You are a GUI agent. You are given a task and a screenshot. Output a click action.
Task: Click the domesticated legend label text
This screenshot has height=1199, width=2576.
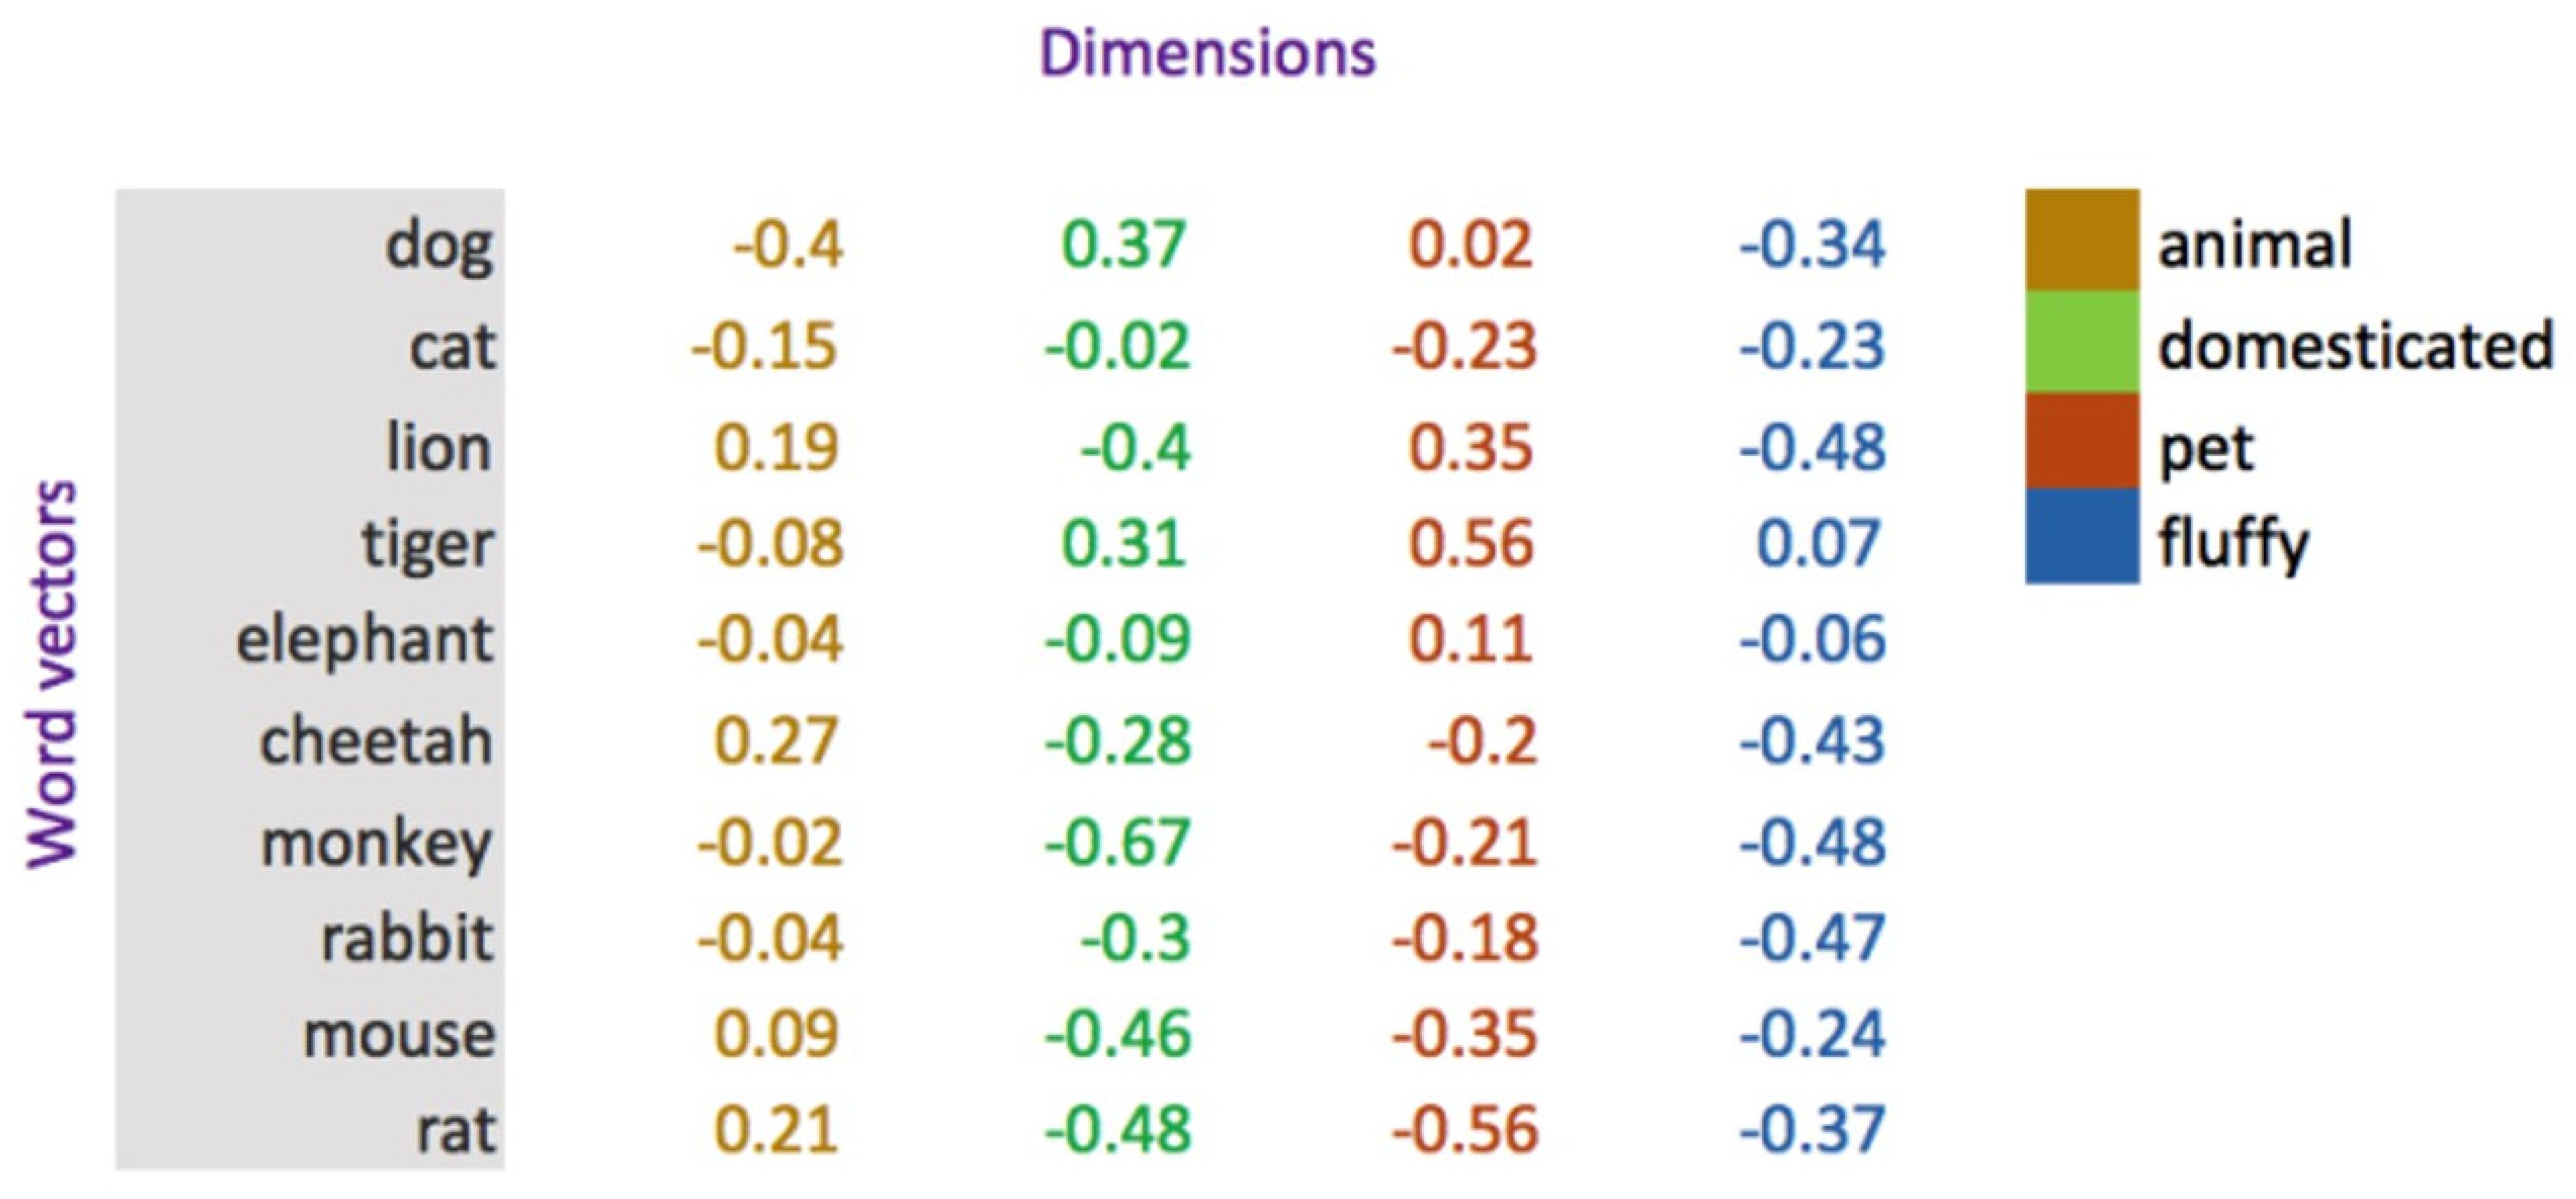(2355, 346)
